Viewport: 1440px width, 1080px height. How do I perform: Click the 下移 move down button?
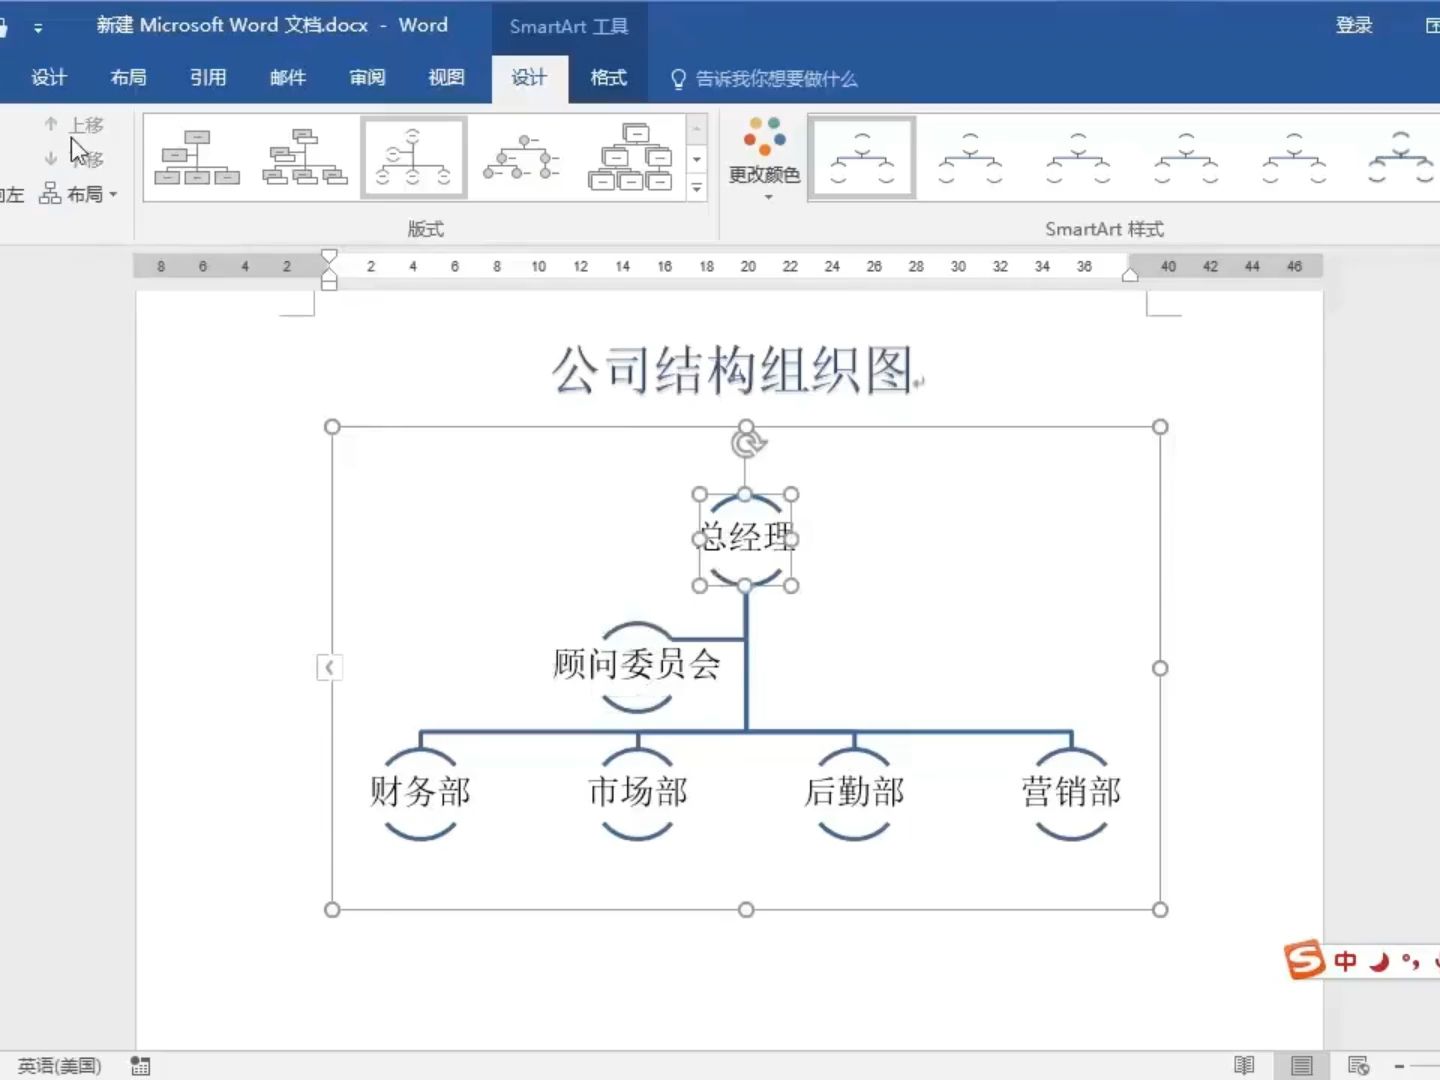coord(78,158)
